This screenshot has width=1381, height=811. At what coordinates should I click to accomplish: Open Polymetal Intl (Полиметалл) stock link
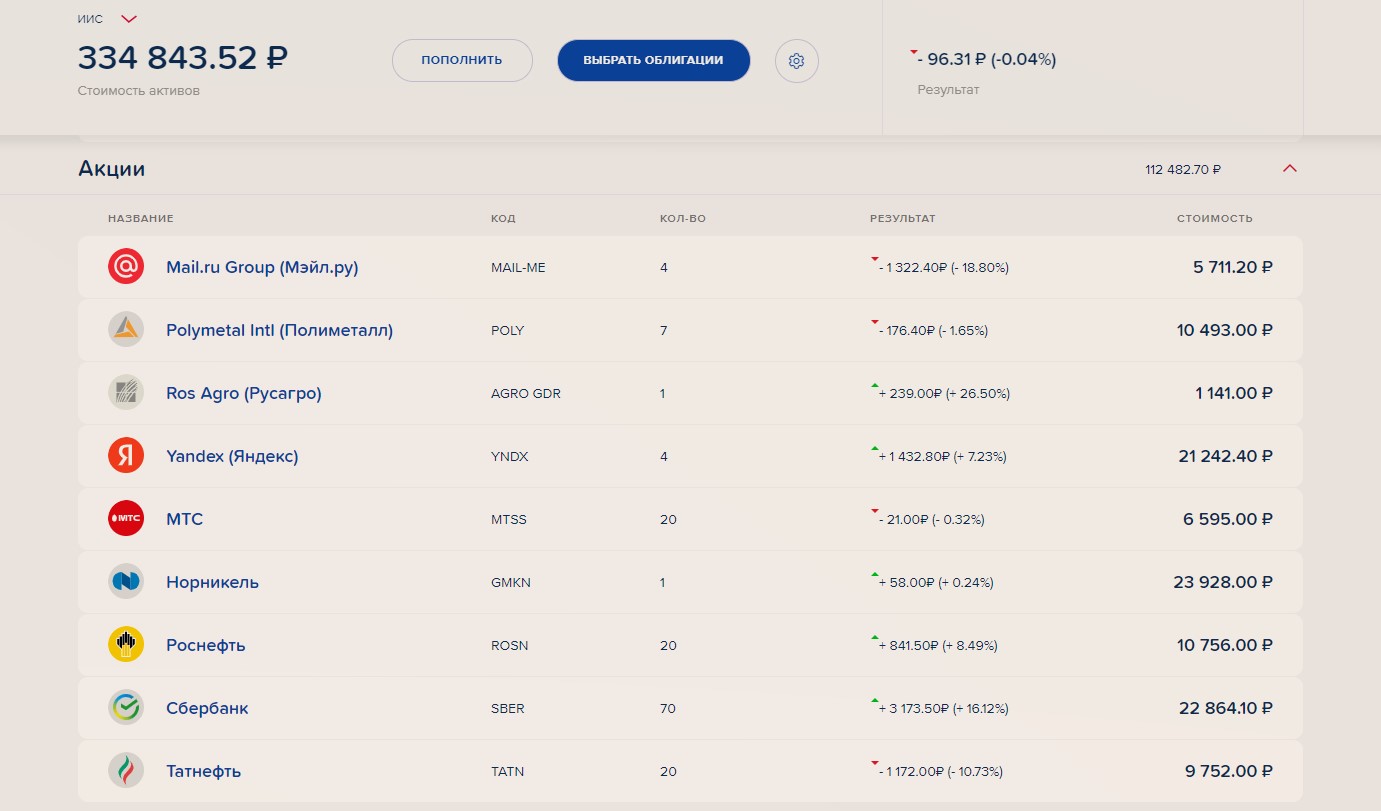point(280,330)
